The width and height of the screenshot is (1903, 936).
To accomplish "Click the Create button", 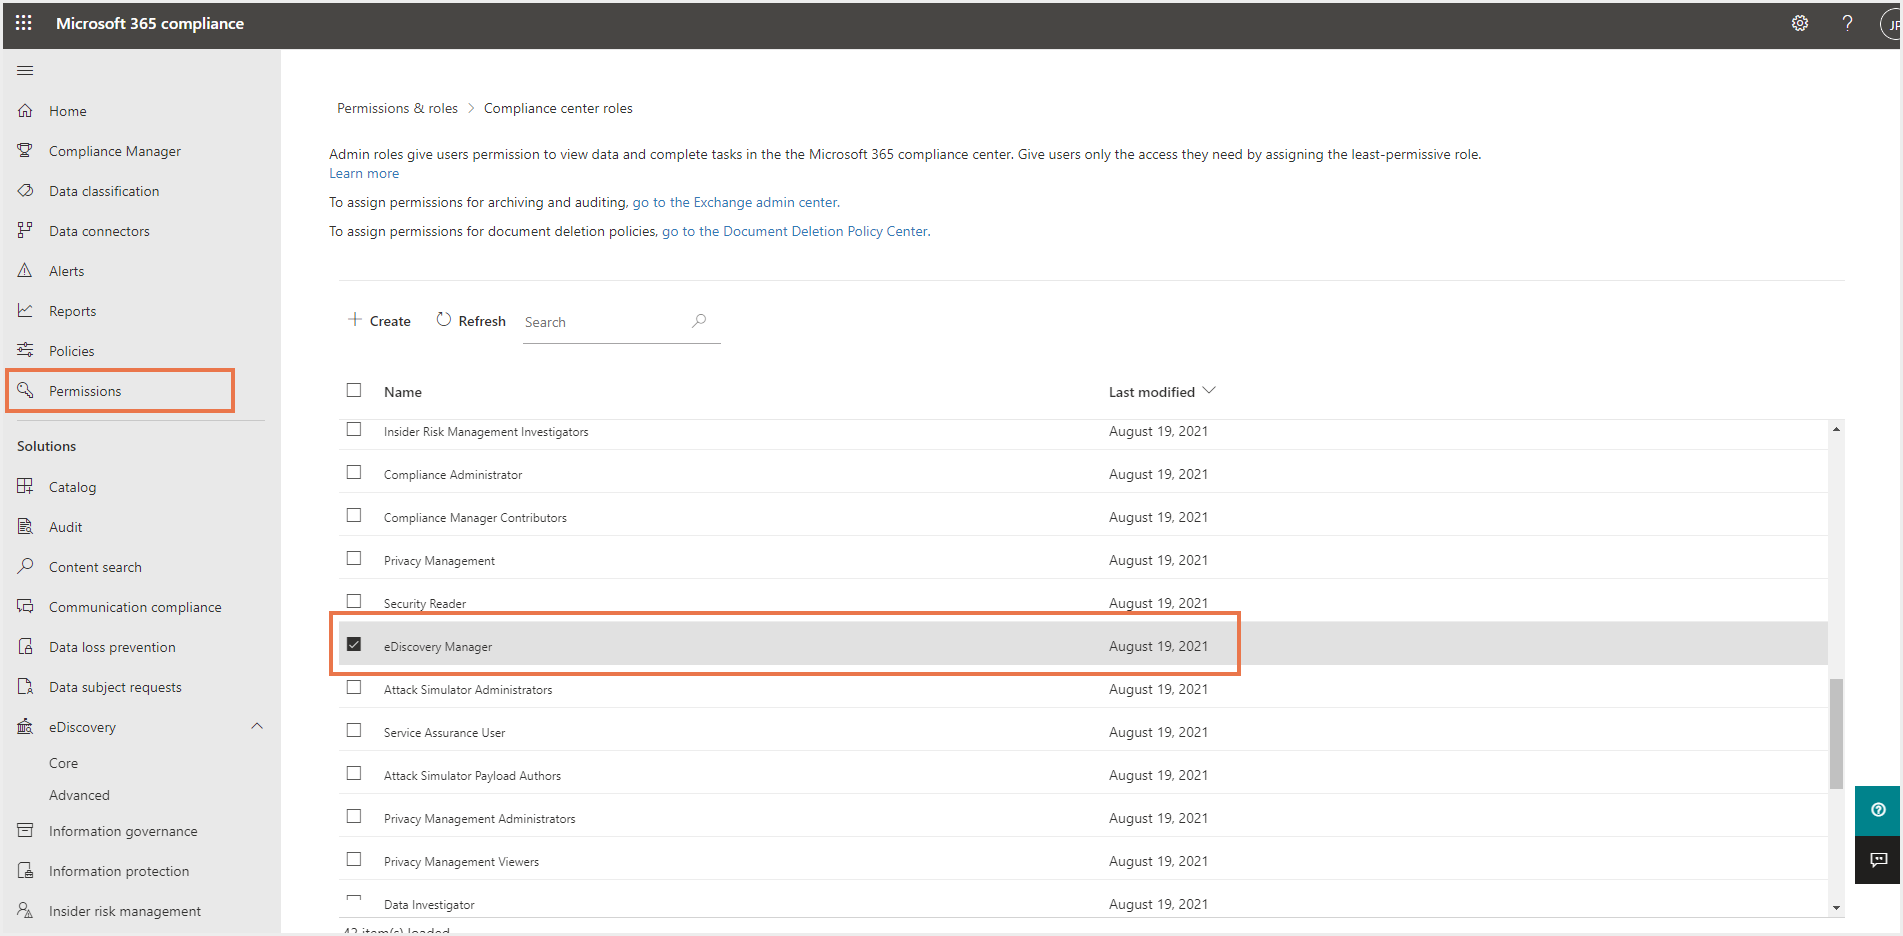I will (380, 321).
